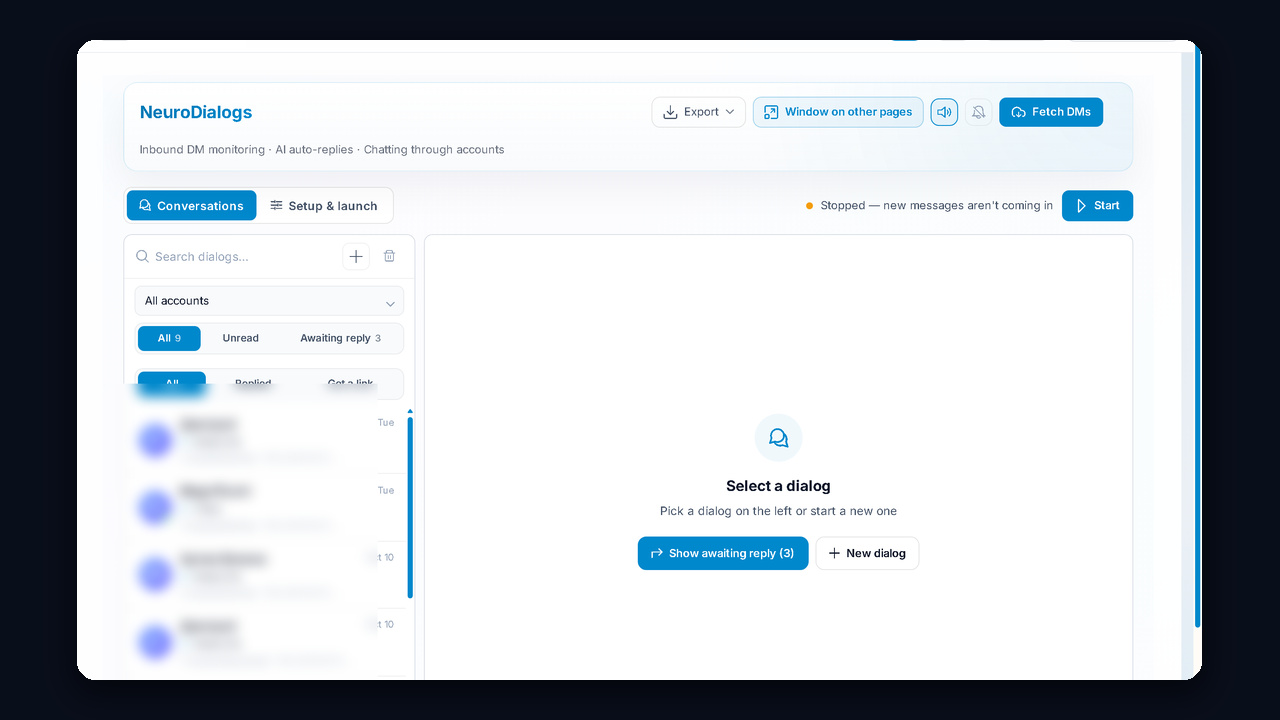Image resolution: width=1280 pixels, height=720 pixels.
Task: Click Window on other pages button
Action: 838,112
